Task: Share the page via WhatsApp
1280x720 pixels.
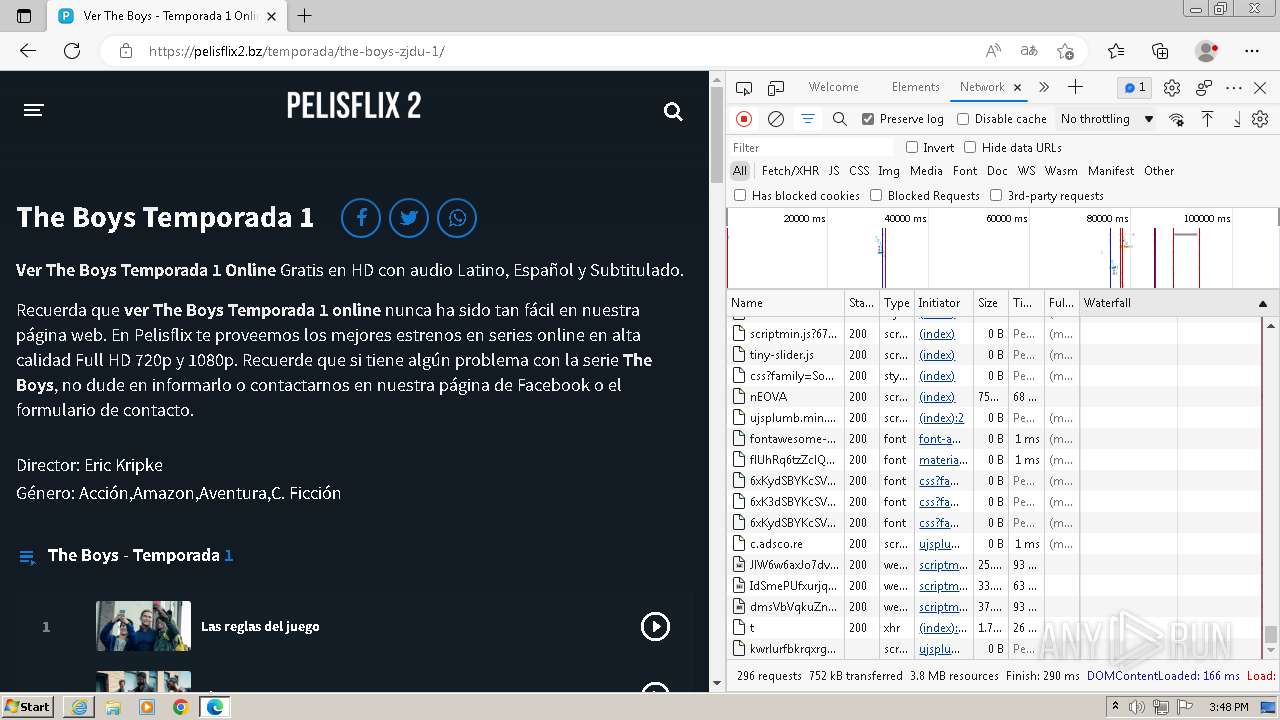Action: [457, 218]
